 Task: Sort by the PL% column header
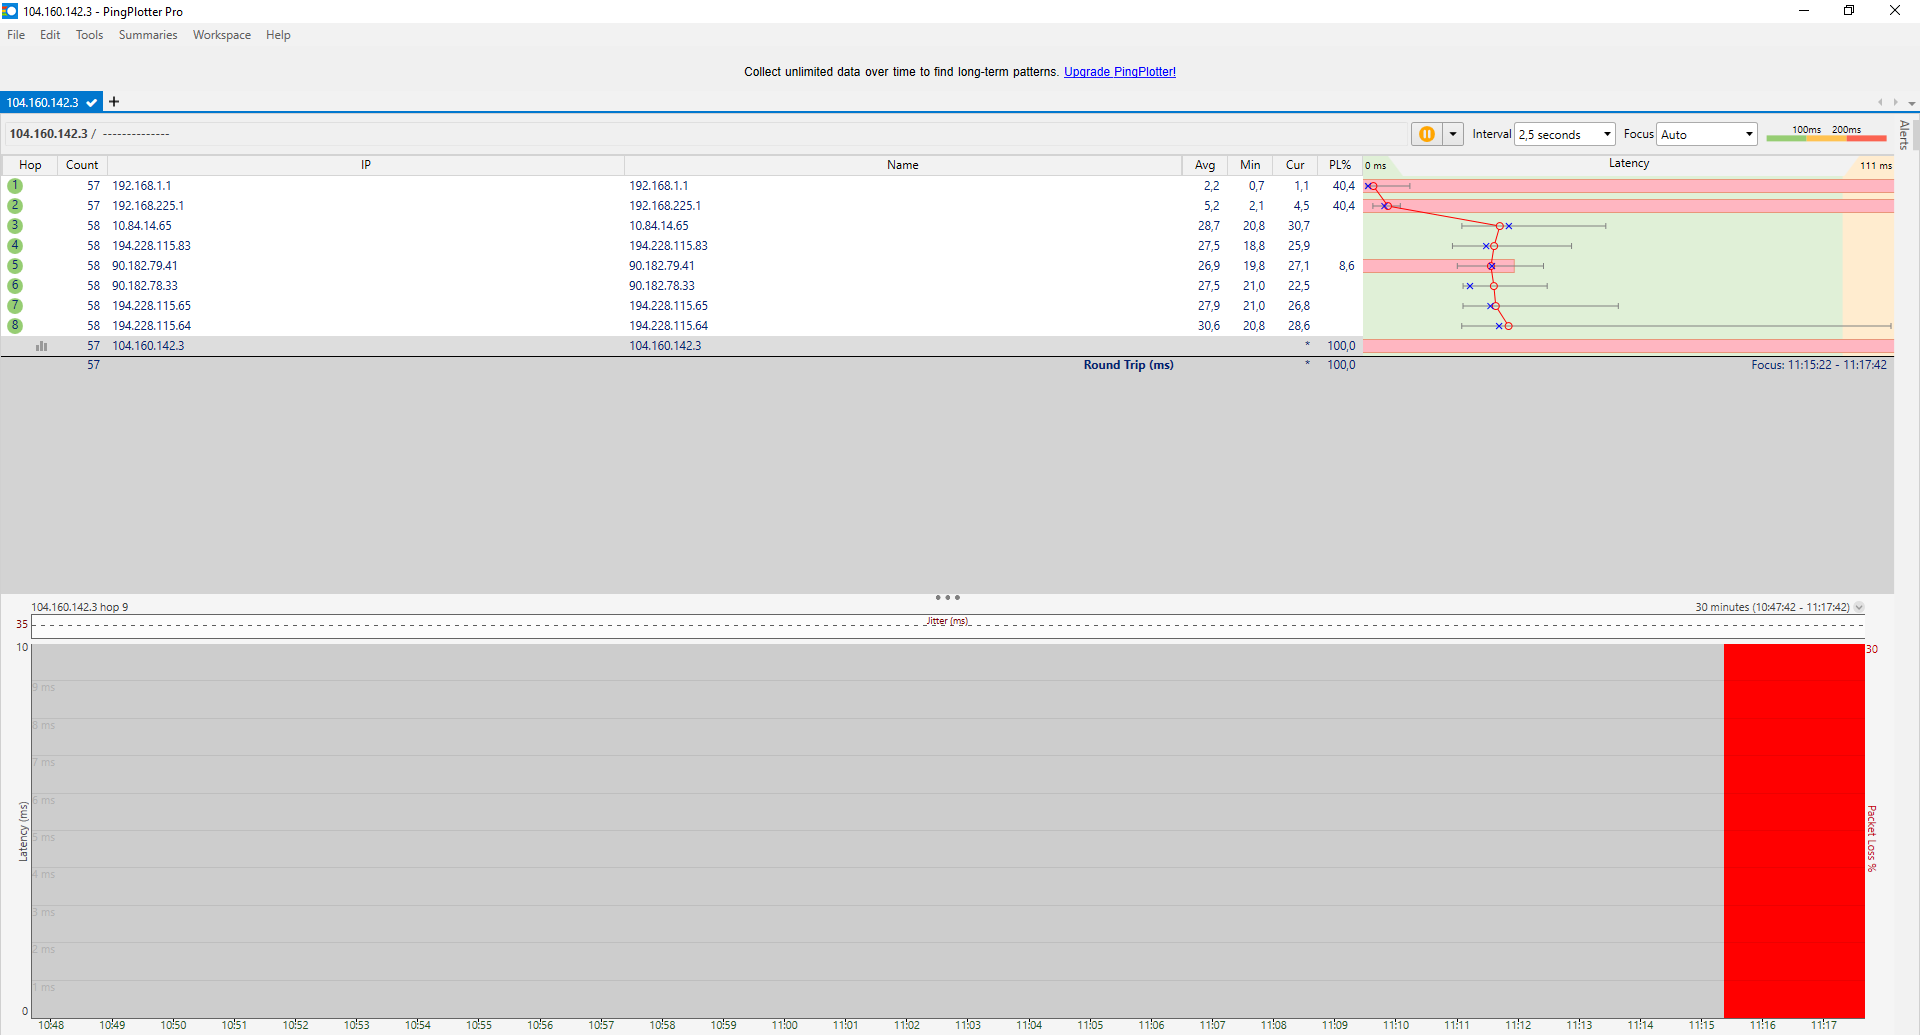point(1339,165)
